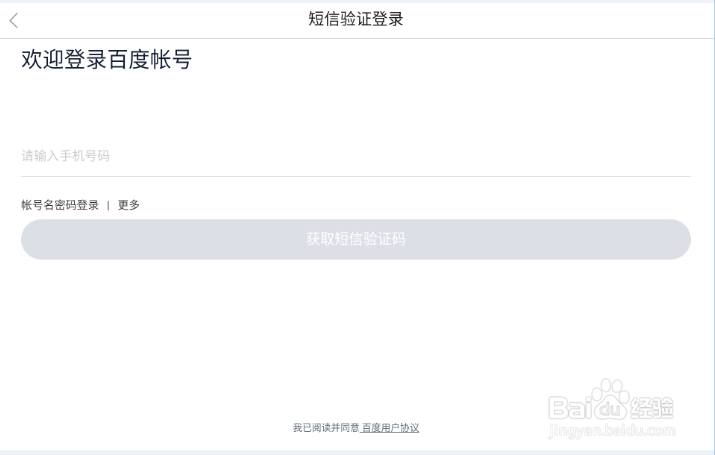Click the 协议 characters at the bottom

[410, 428]
